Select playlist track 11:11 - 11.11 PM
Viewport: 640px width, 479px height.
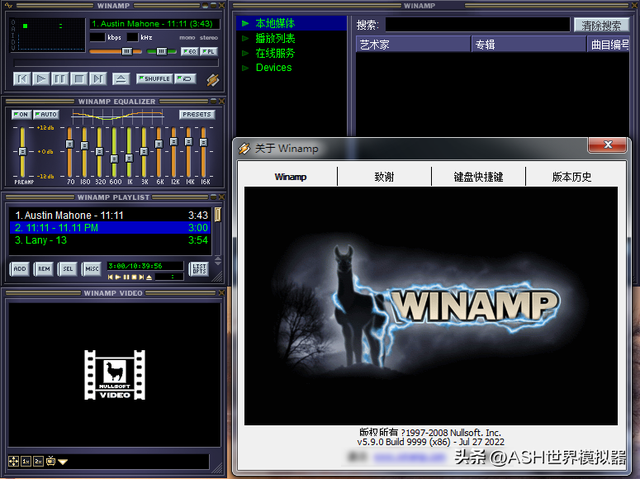[x=110, y=228]
